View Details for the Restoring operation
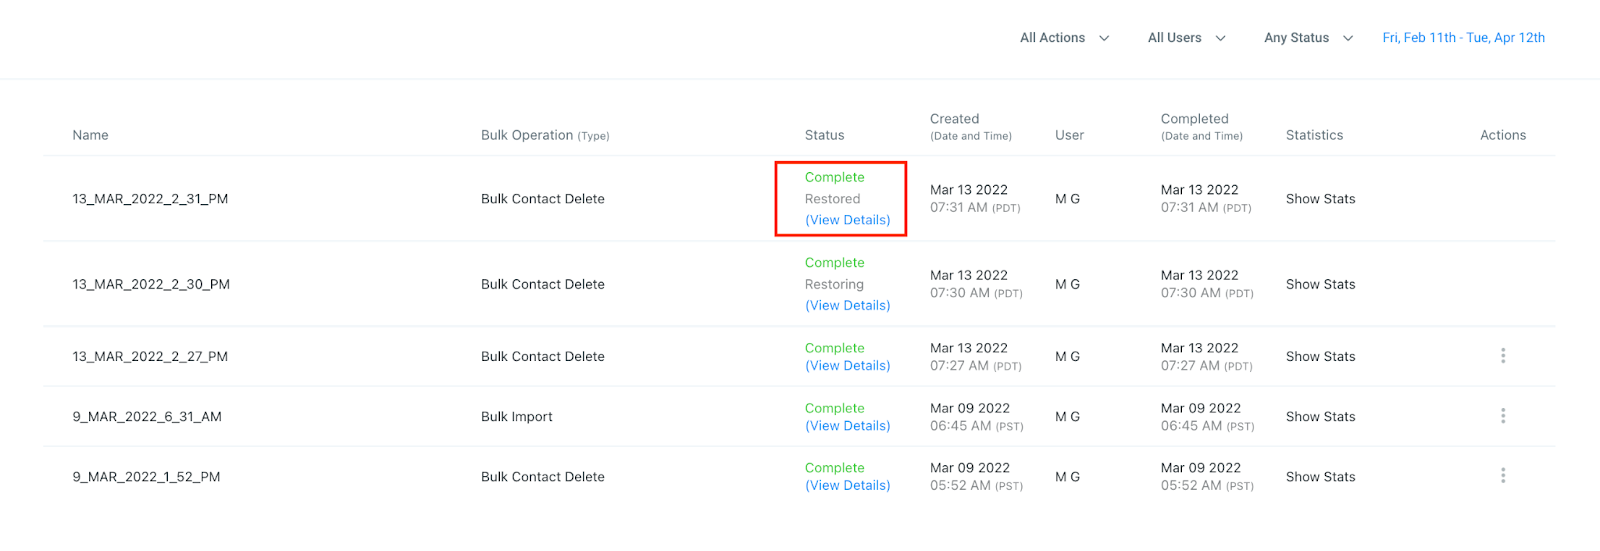The image size is (1600, 551). coord(848,305)
